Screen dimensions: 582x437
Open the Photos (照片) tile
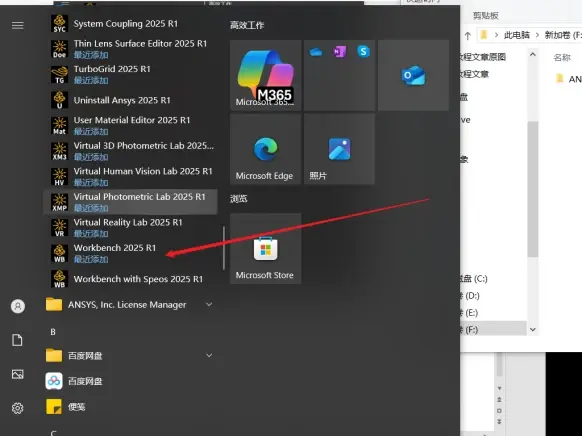pyautogui.click(x=339, y=149)
